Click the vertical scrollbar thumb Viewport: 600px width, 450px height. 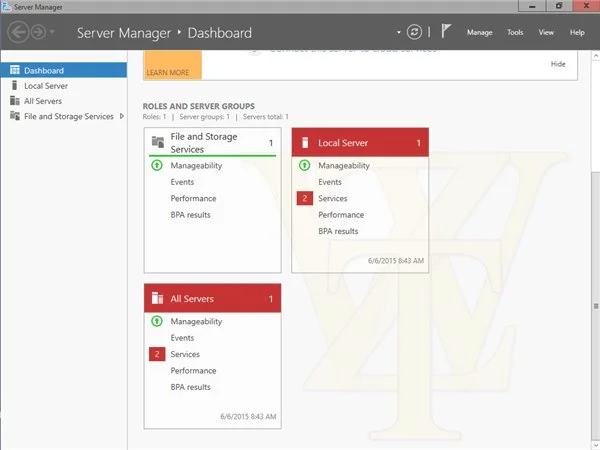point(596,306)
